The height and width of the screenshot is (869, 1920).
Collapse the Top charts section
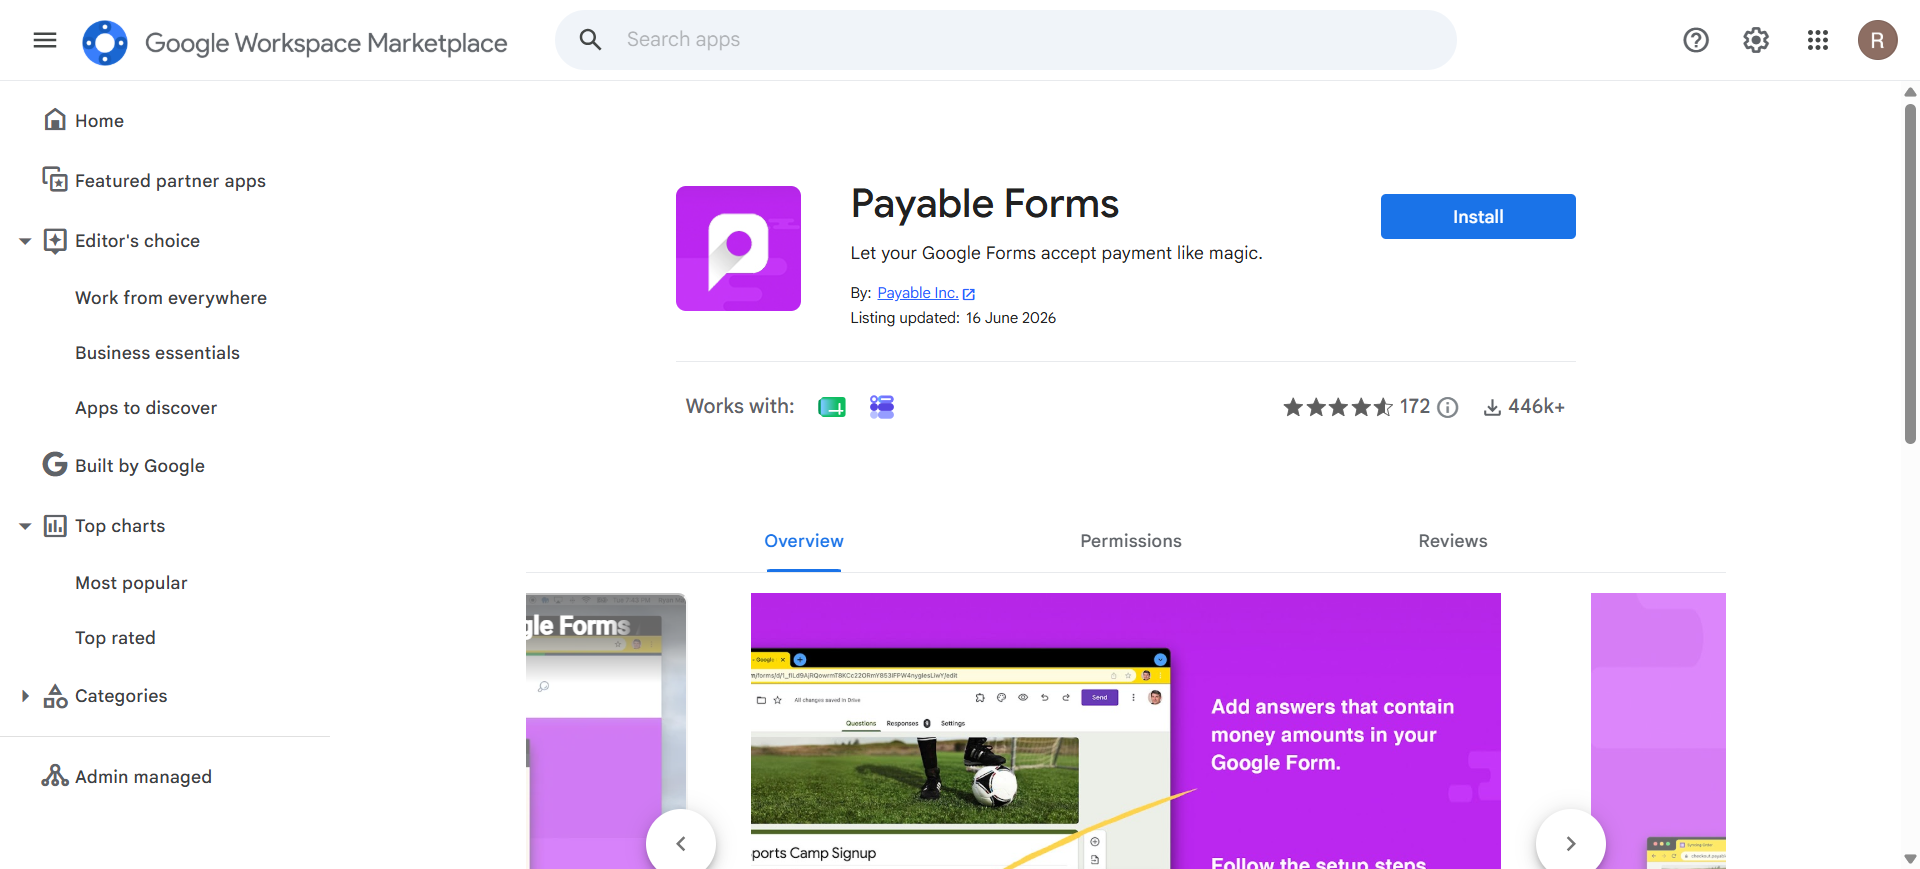pos(25,526)
